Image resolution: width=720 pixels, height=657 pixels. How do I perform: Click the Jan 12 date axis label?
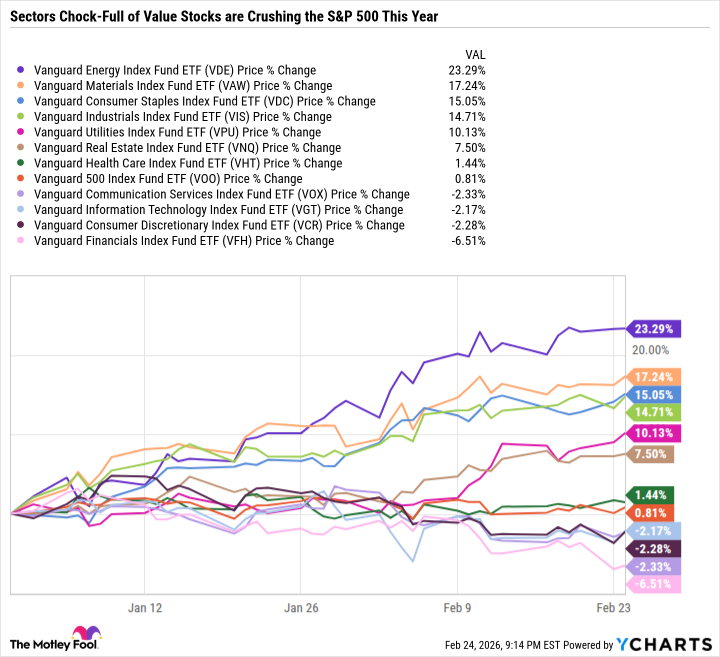(146, 607)
